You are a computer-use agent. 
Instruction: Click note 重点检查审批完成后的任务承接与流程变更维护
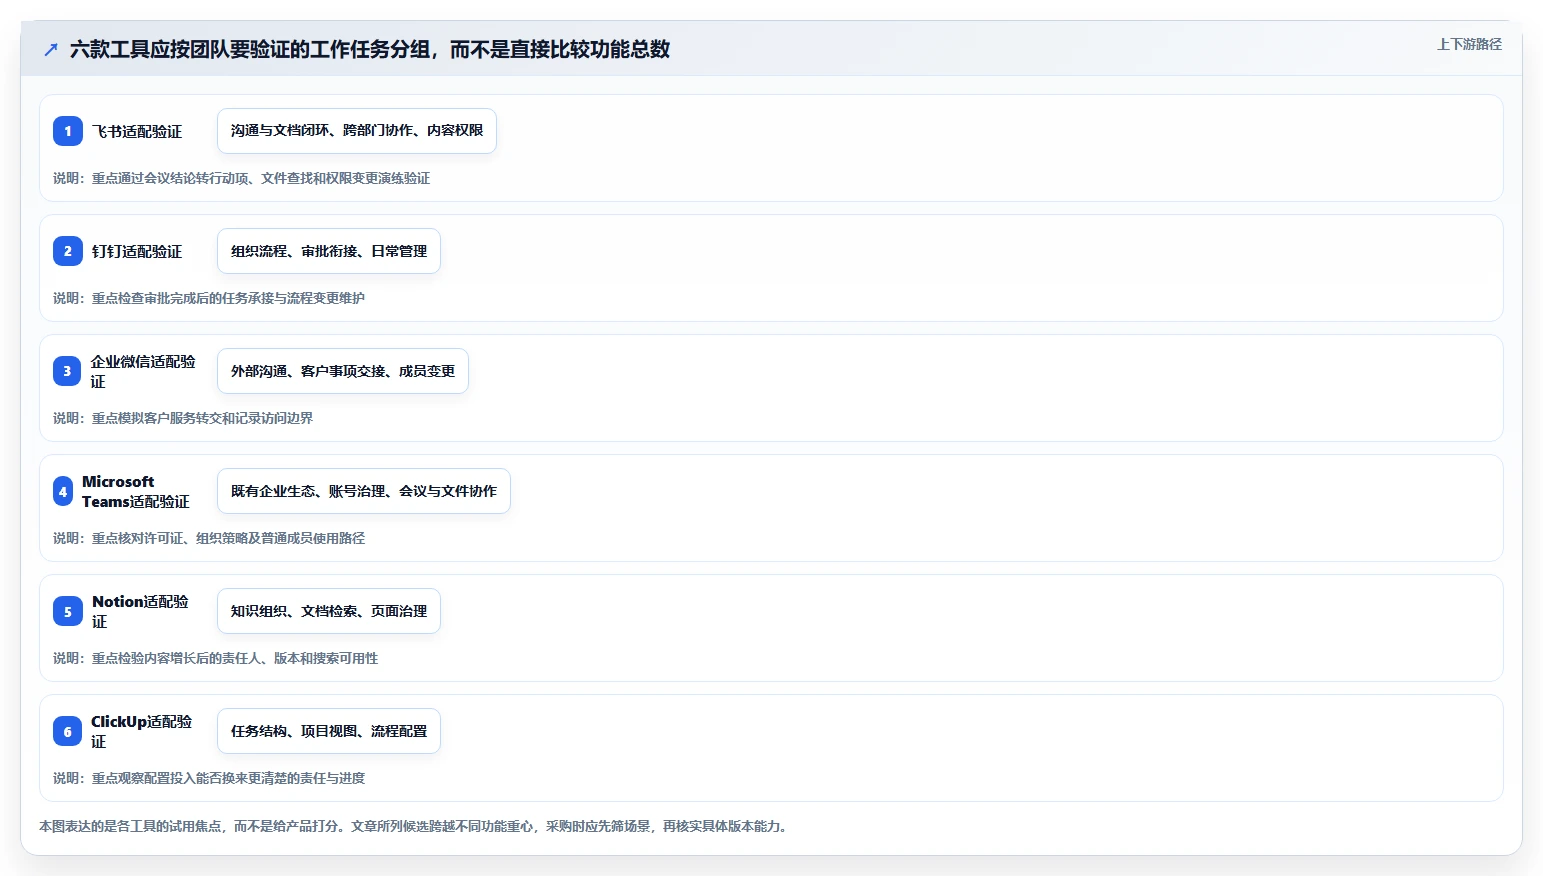point(228,298)
